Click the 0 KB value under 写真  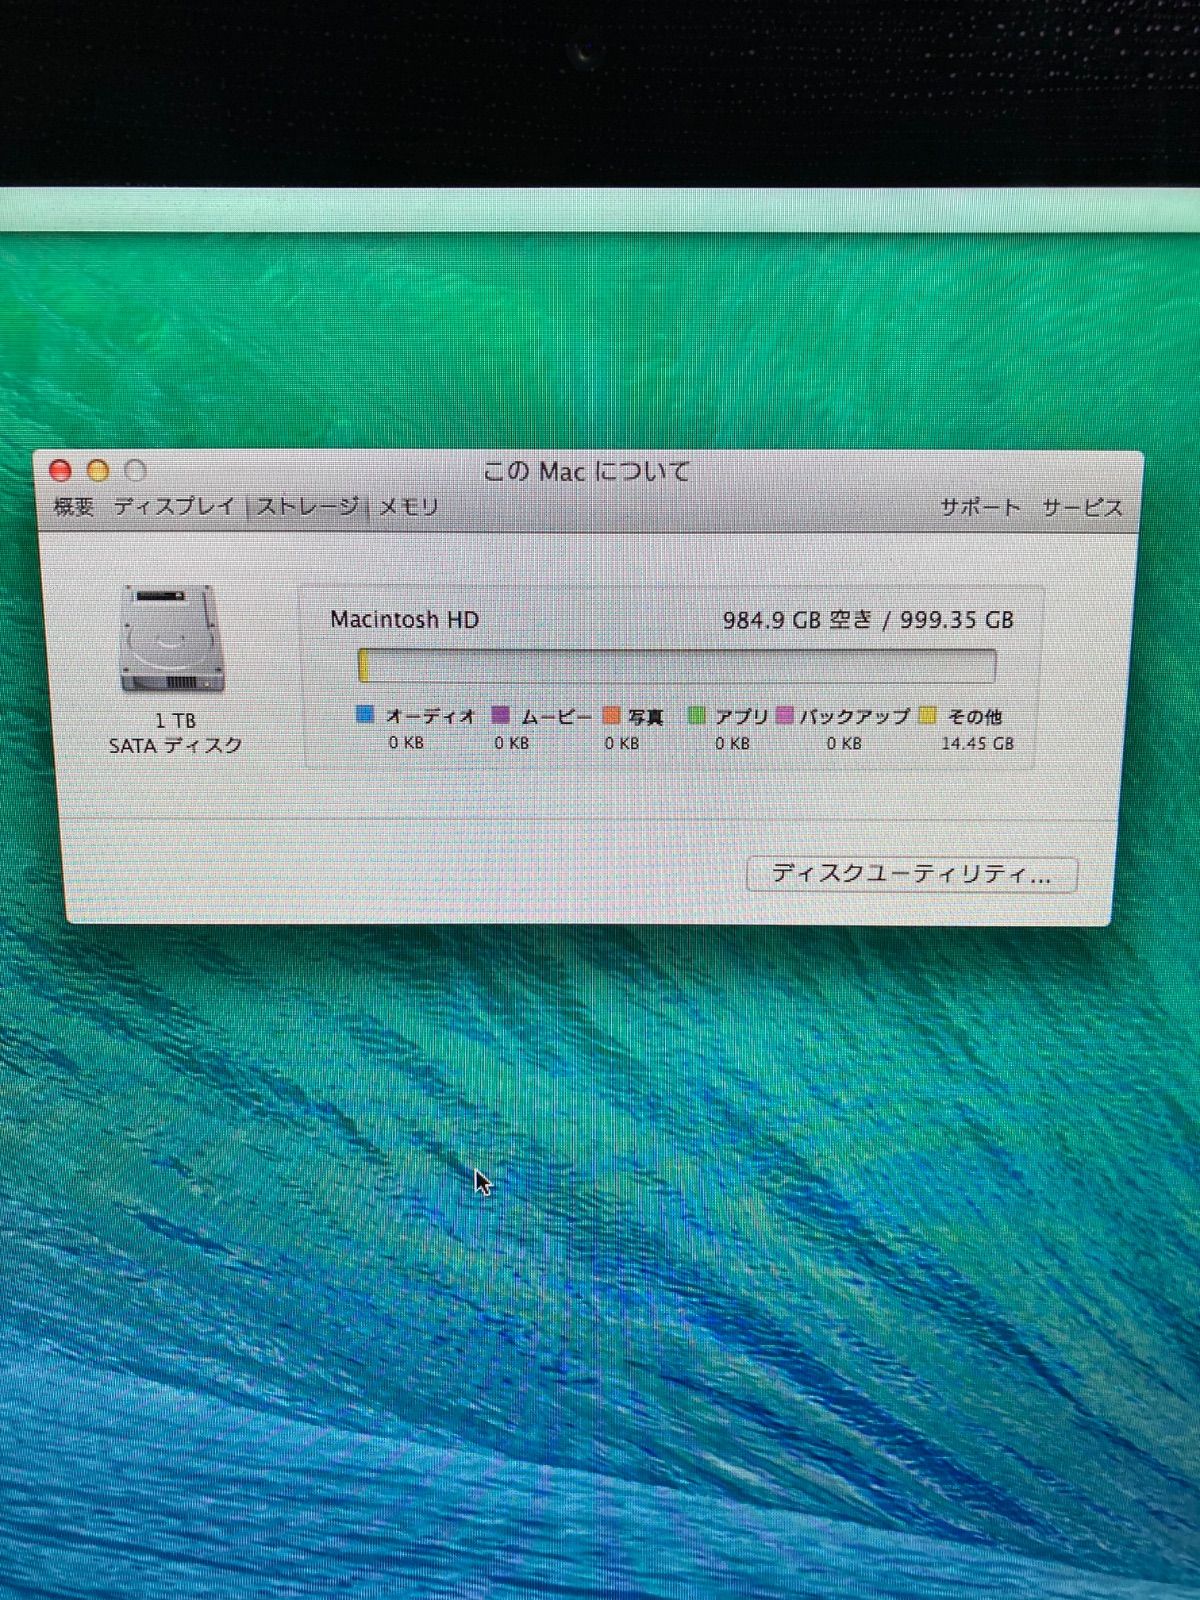[x=622, y=744]
